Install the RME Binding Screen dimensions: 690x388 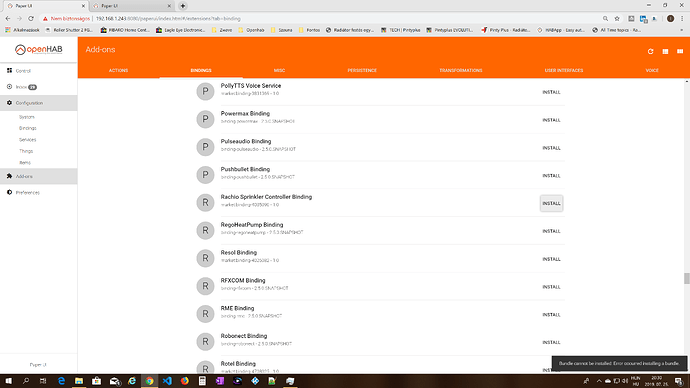(x=551, y=315)
